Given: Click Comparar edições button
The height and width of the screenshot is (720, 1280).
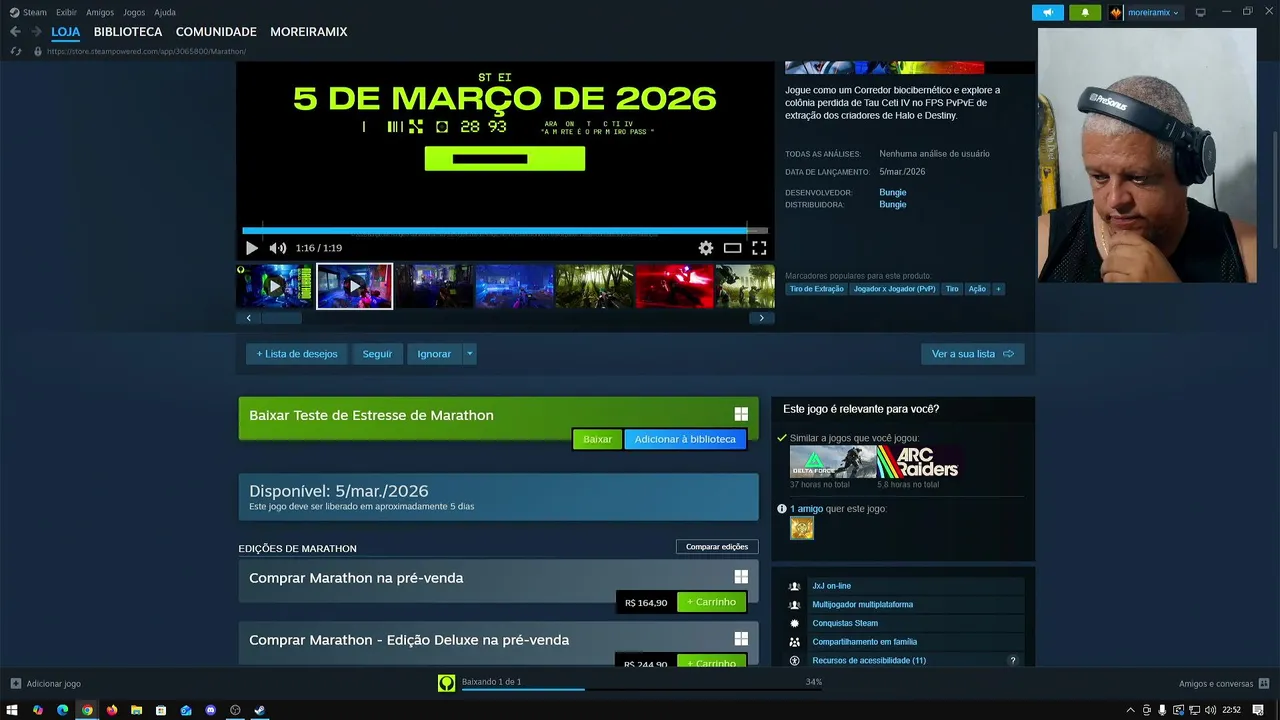Looking at the screenshot, I should [717, 547].
